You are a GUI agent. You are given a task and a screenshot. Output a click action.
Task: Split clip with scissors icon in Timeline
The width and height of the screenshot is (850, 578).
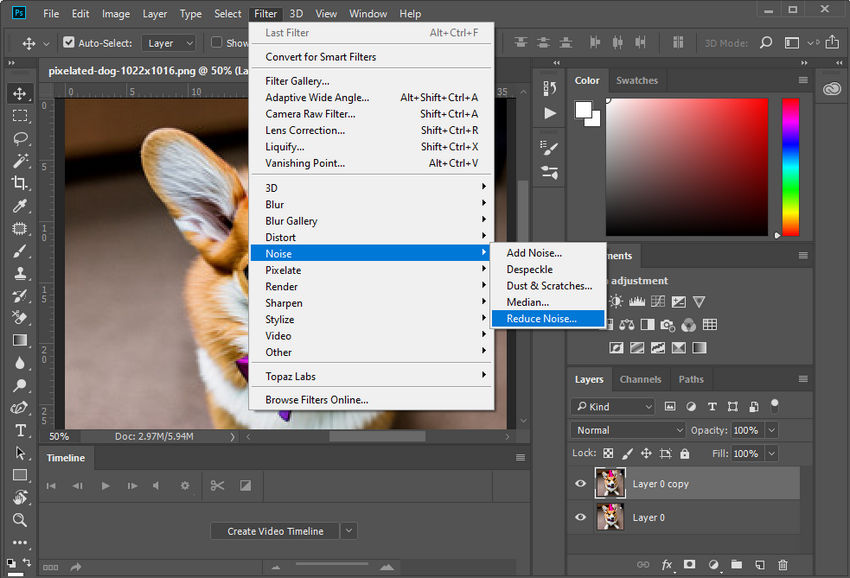coord(217,485)
